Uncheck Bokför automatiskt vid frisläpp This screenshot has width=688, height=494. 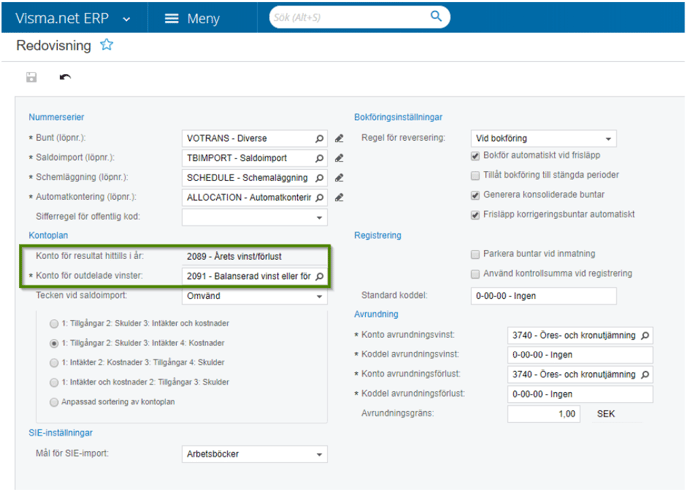click(475, 156)
